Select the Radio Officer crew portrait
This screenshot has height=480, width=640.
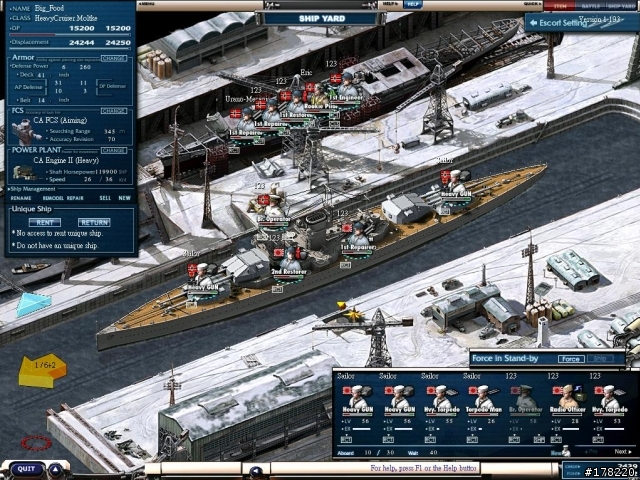pos(568,396)
